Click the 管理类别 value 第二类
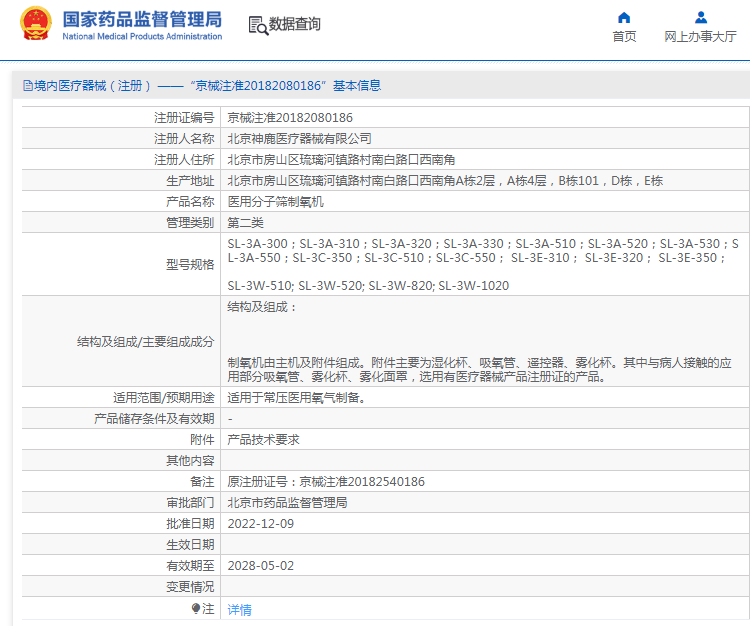Viewport: 750px width, 626px height. 245,222
